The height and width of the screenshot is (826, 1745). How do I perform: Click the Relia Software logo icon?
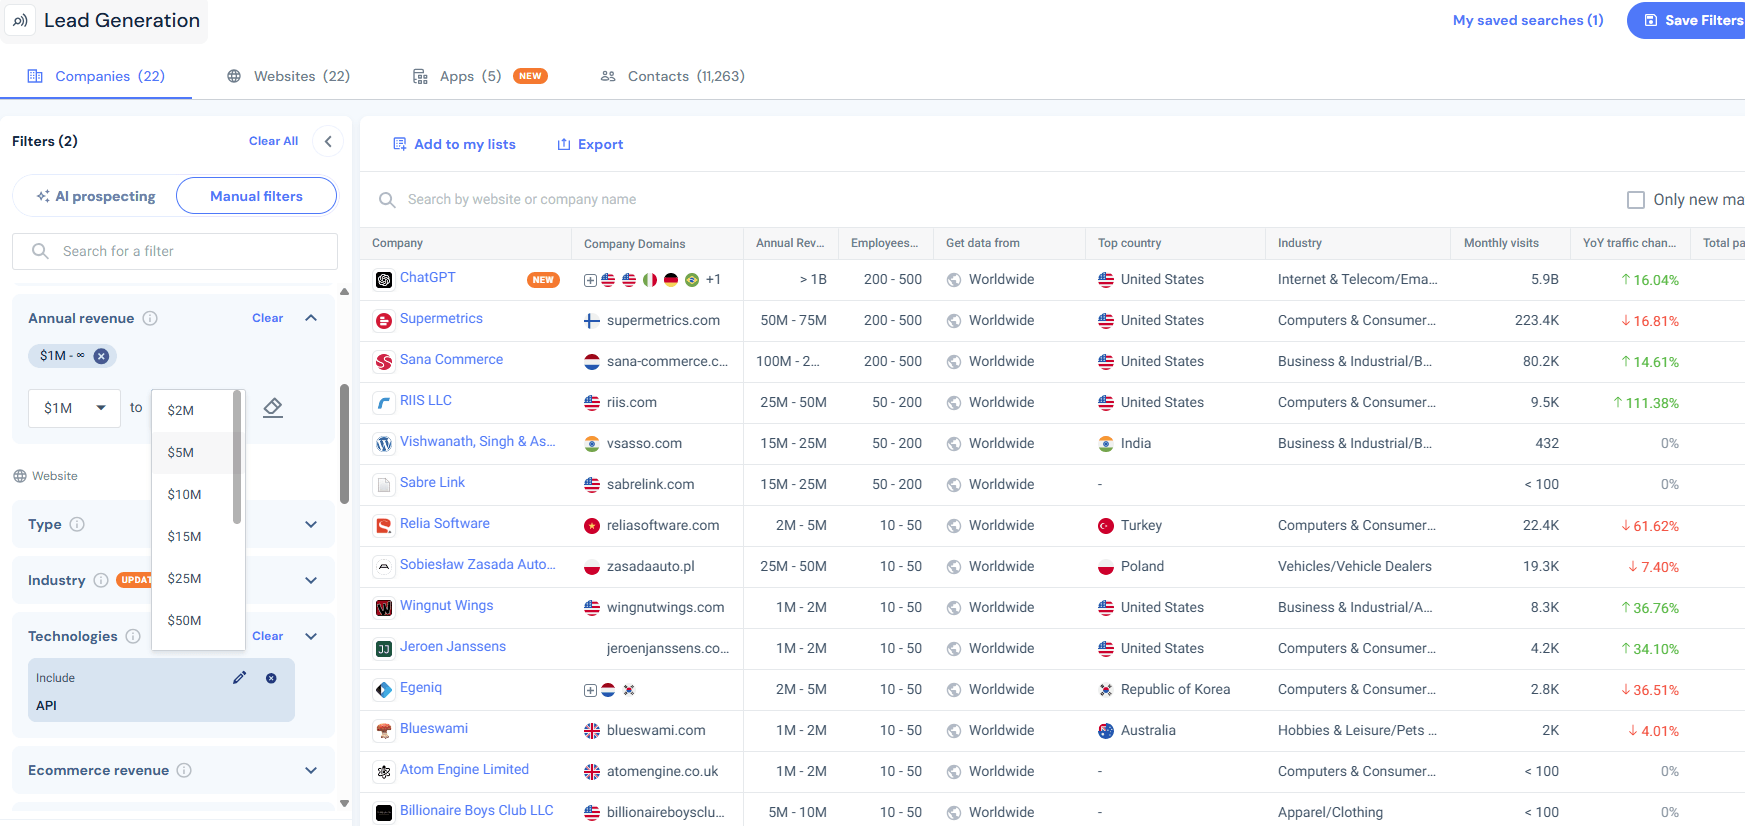[384, 526]
